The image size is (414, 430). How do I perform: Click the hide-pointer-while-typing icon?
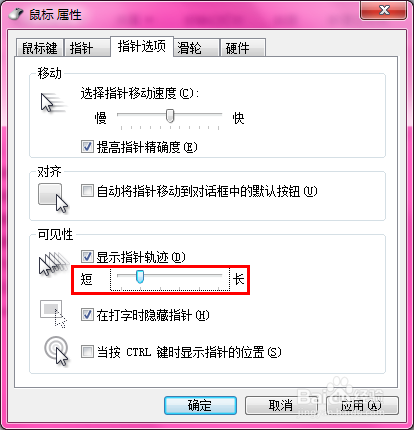point(53,313)
